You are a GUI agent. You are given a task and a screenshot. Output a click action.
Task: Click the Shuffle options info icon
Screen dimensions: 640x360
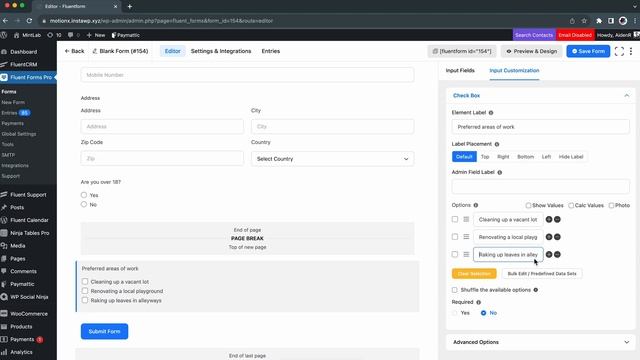[536, 290]
